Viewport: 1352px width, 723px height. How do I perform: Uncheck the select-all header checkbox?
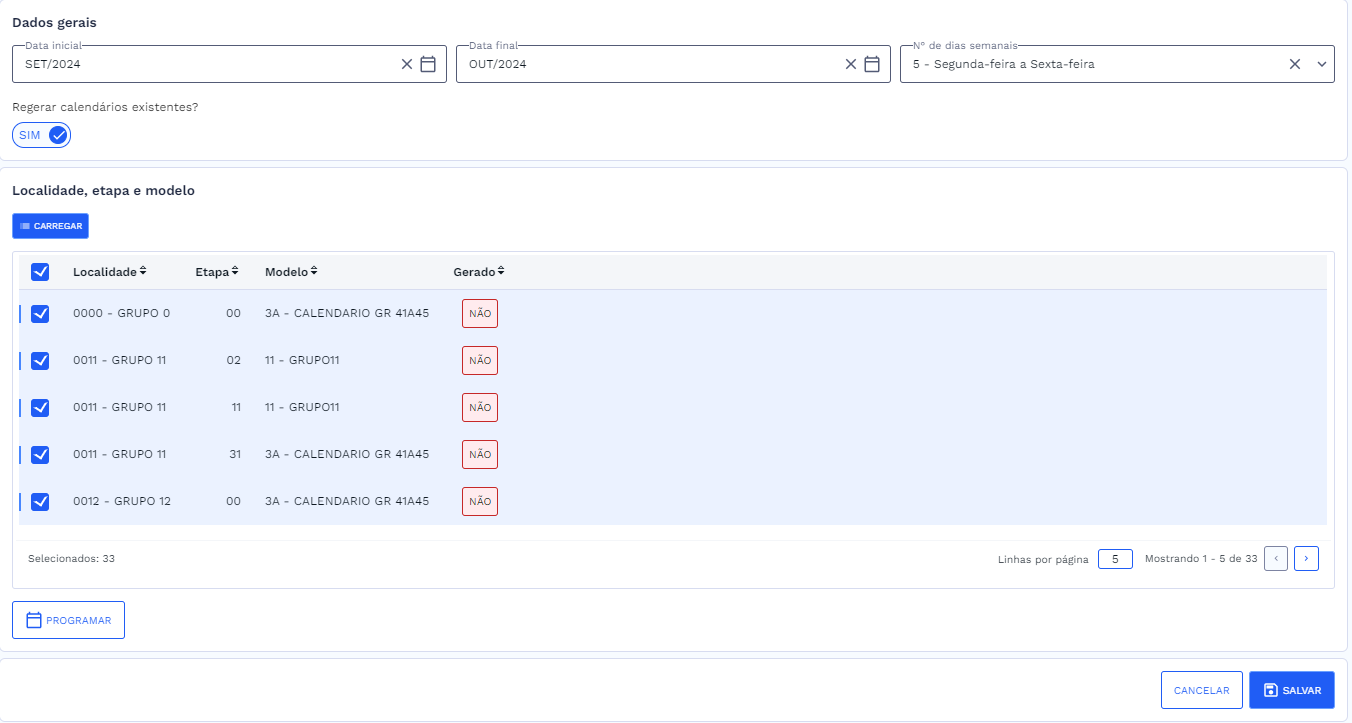40,272
